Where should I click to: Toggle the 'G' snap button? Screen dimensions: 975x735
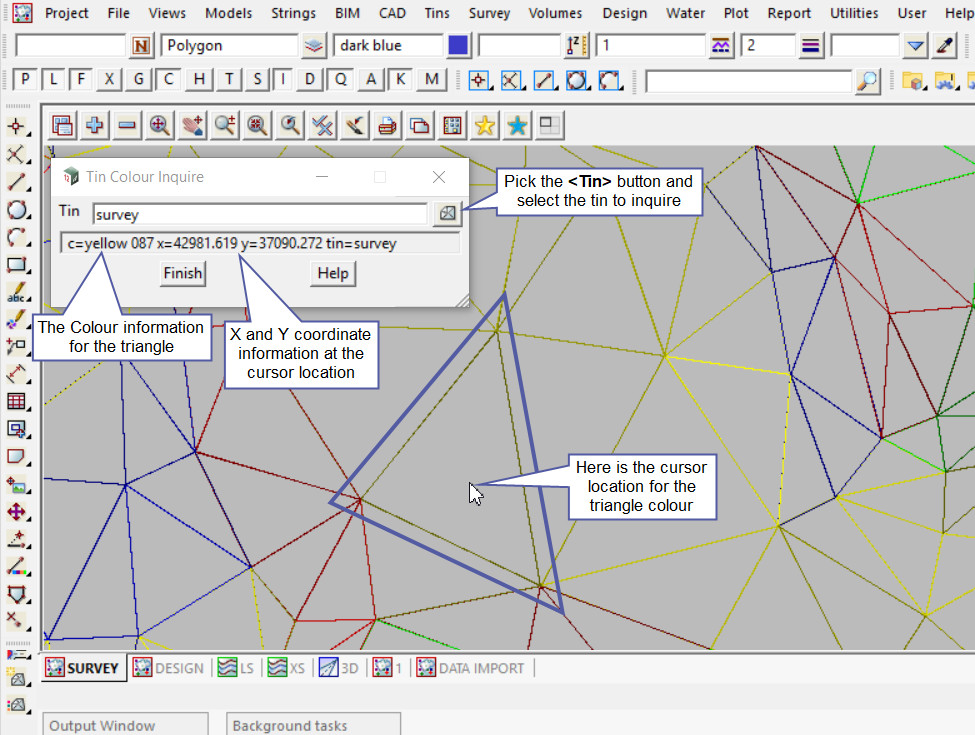pyautogui.click(x=139, y=80)
